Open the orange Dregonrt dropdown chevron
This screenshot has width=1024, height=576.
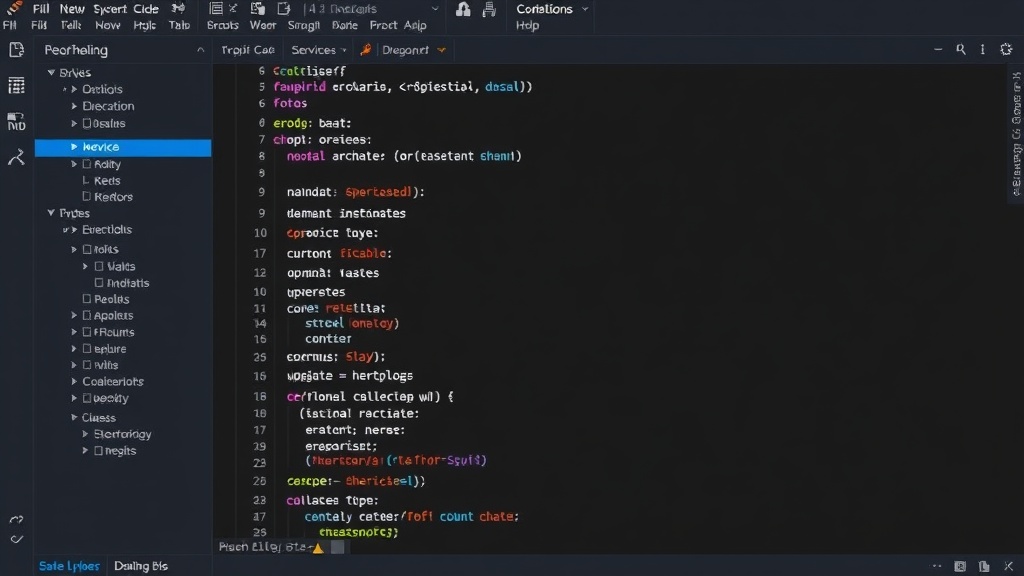click(442, 50)
